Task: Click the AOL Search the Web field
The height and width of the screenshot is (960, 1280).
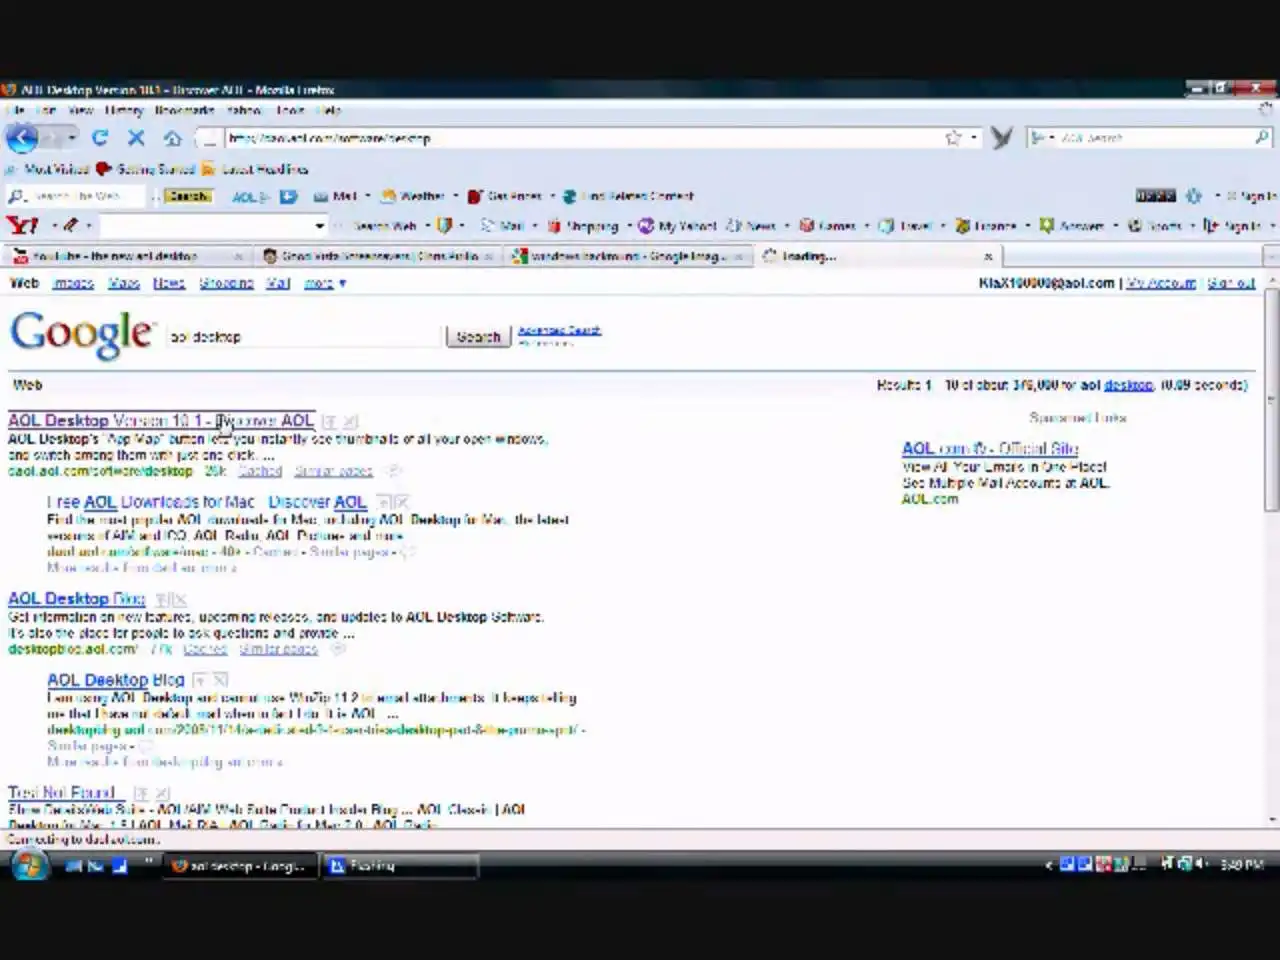Action: (78, 197)
